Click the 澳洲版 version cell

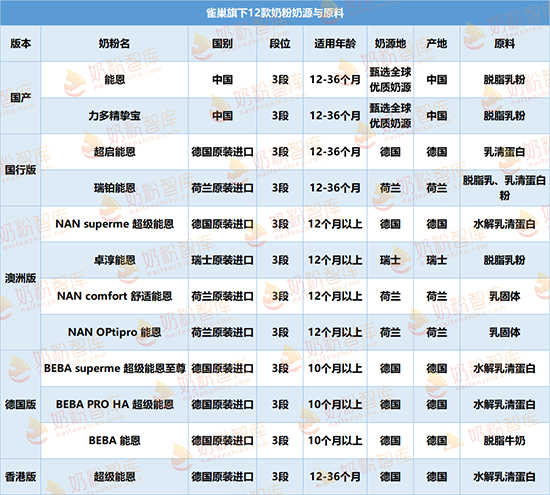pyautogui.click(x=20, y=278)
